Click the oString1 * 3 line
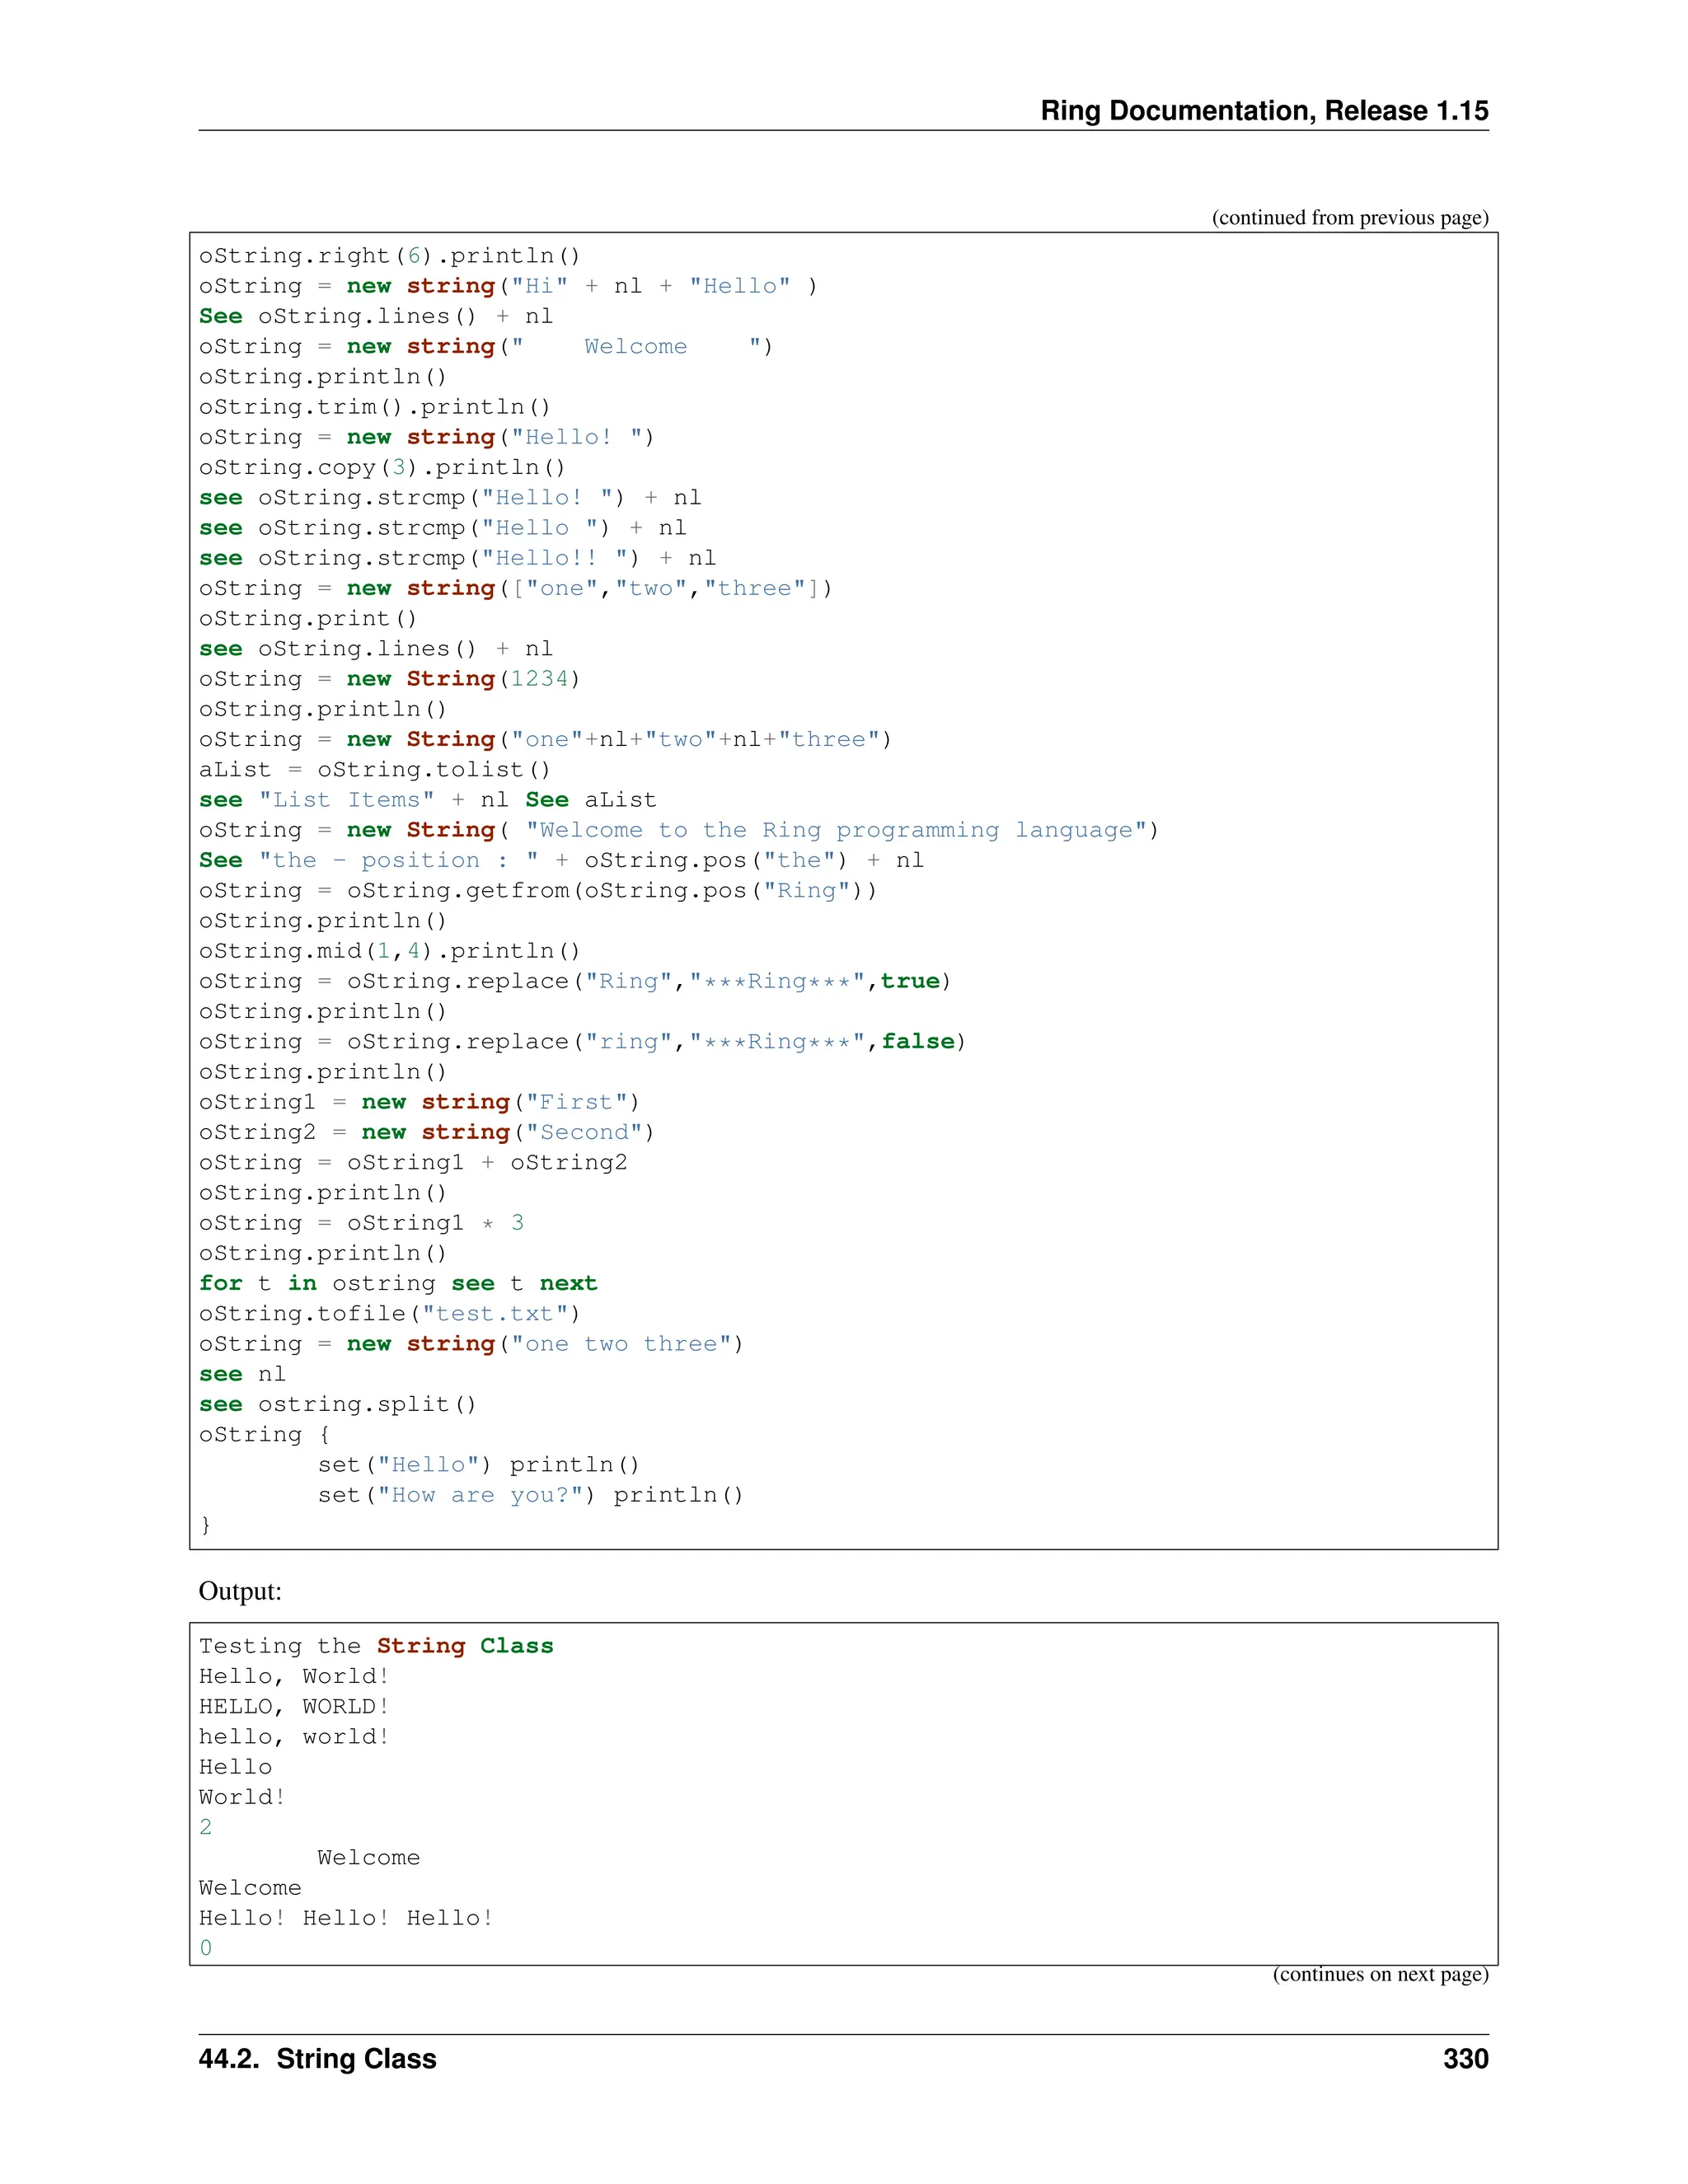The image size is (1688, 2184). click(x=361, y=1223)
